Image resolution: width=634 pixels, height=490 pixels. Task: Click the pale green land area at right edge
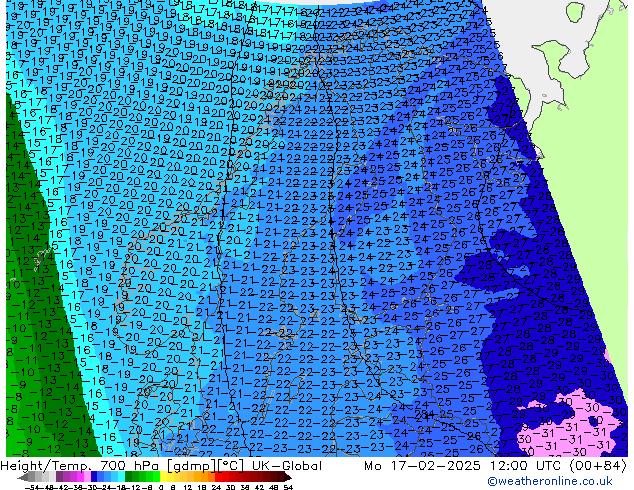pyautogui.click(x=590, y=200)
